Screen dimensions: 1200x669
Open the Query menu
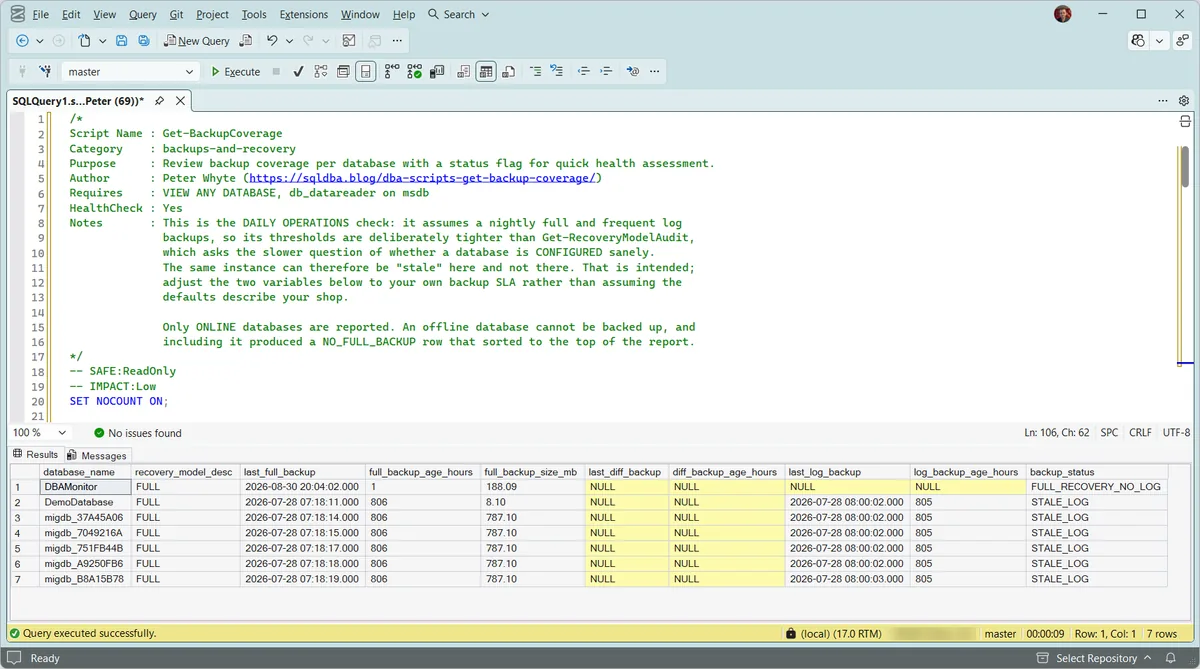[x=143, y=14]
